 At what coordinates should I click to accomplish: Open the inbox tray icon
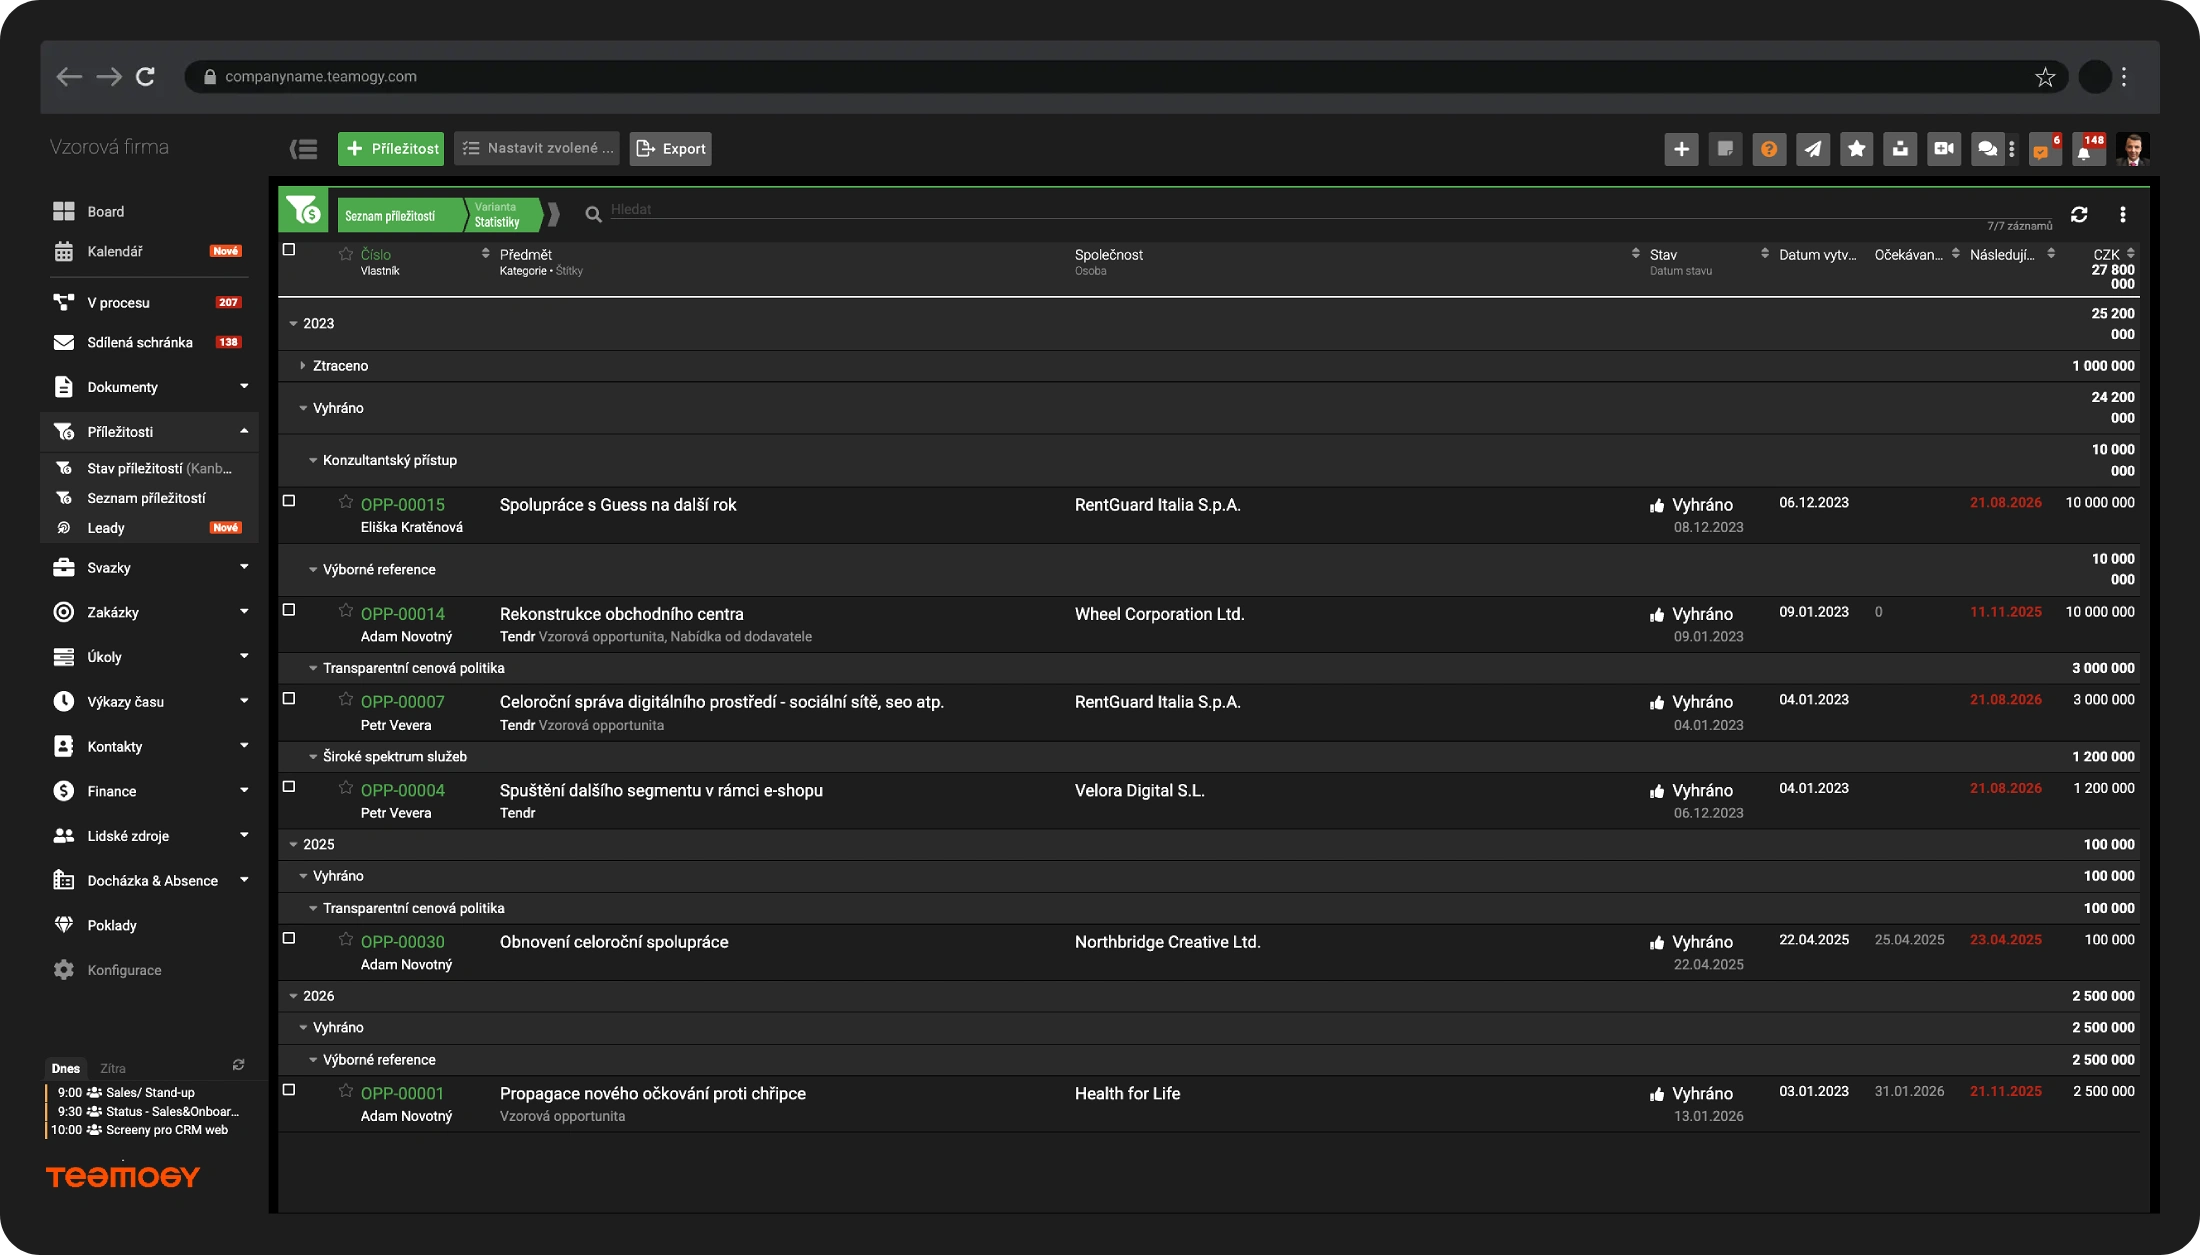[1900, 149]
